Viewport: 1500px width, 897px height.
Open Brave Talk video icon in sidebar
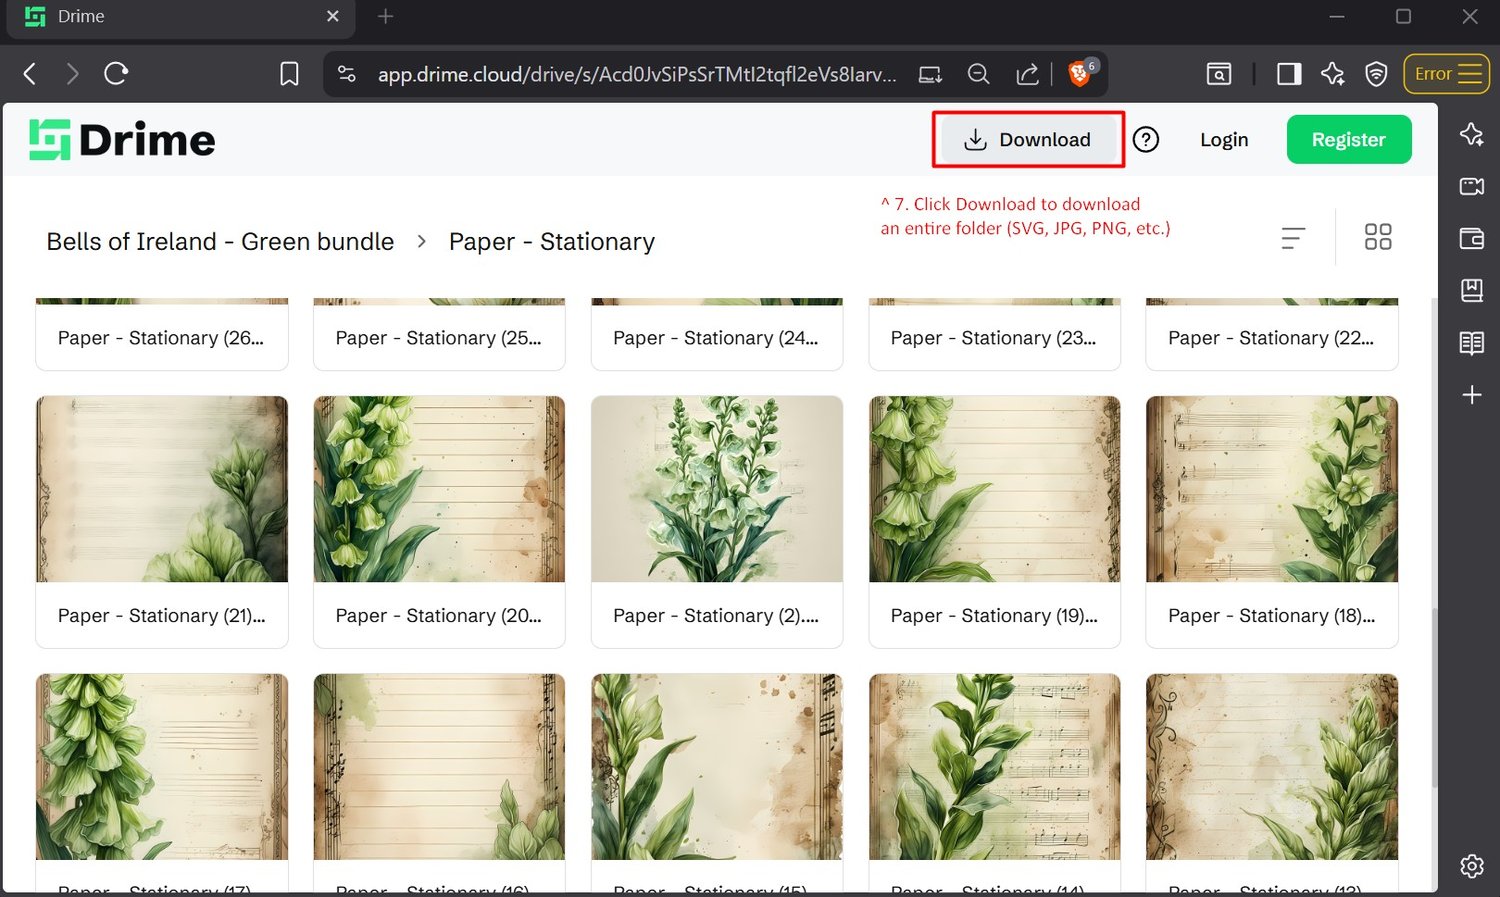click(x=1471, y=186)
